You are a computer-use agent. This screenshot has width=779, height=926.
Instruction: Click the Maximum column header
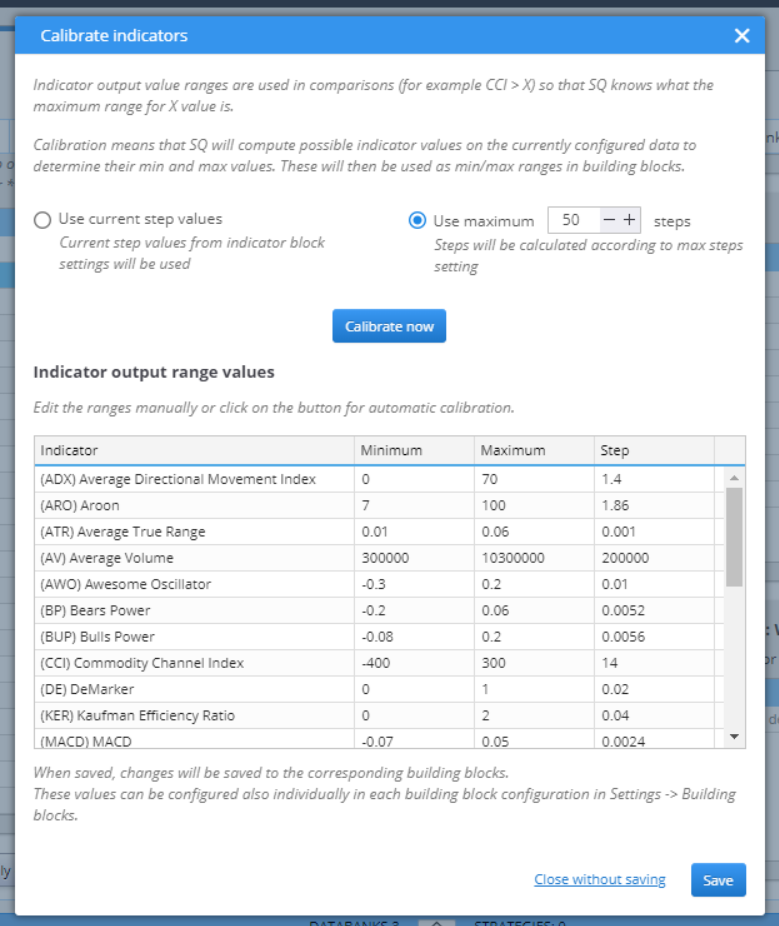[534, 451]
